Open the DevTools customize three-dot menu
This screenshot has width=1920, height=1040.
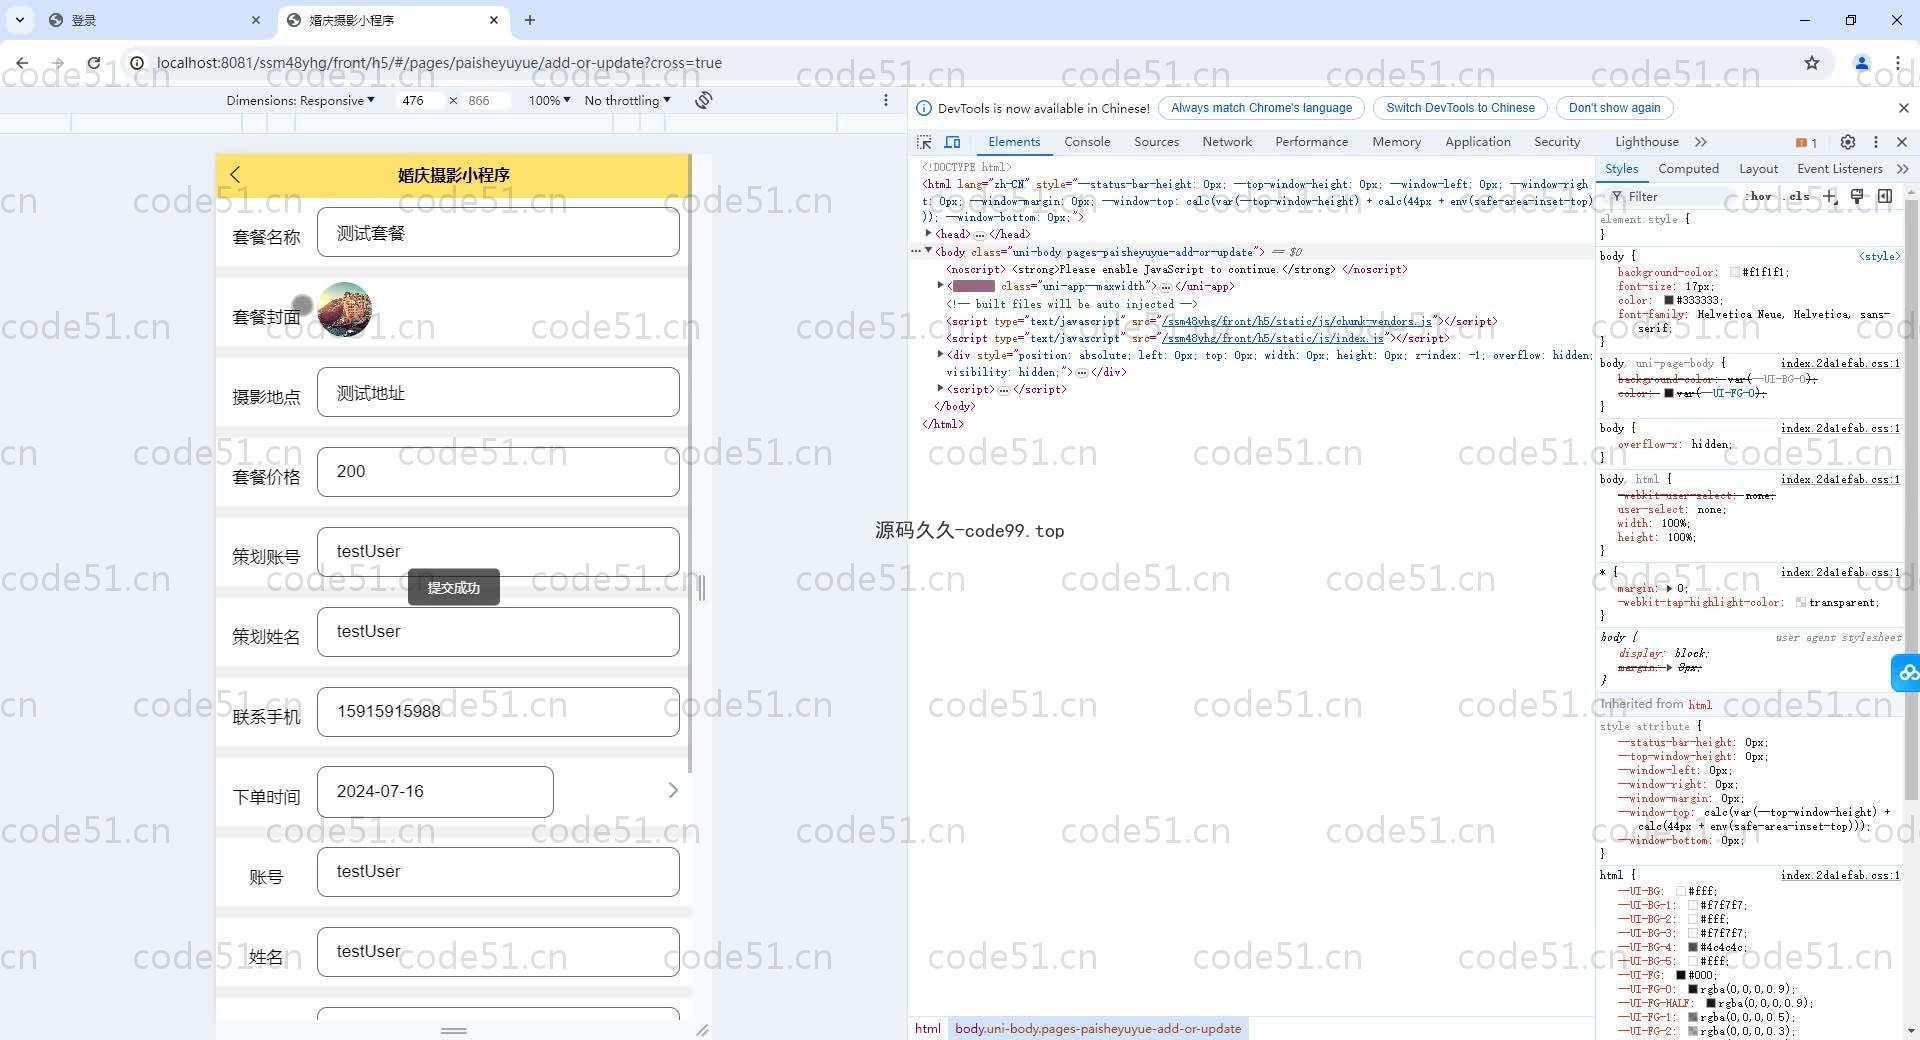click(x=1876, y=142)
